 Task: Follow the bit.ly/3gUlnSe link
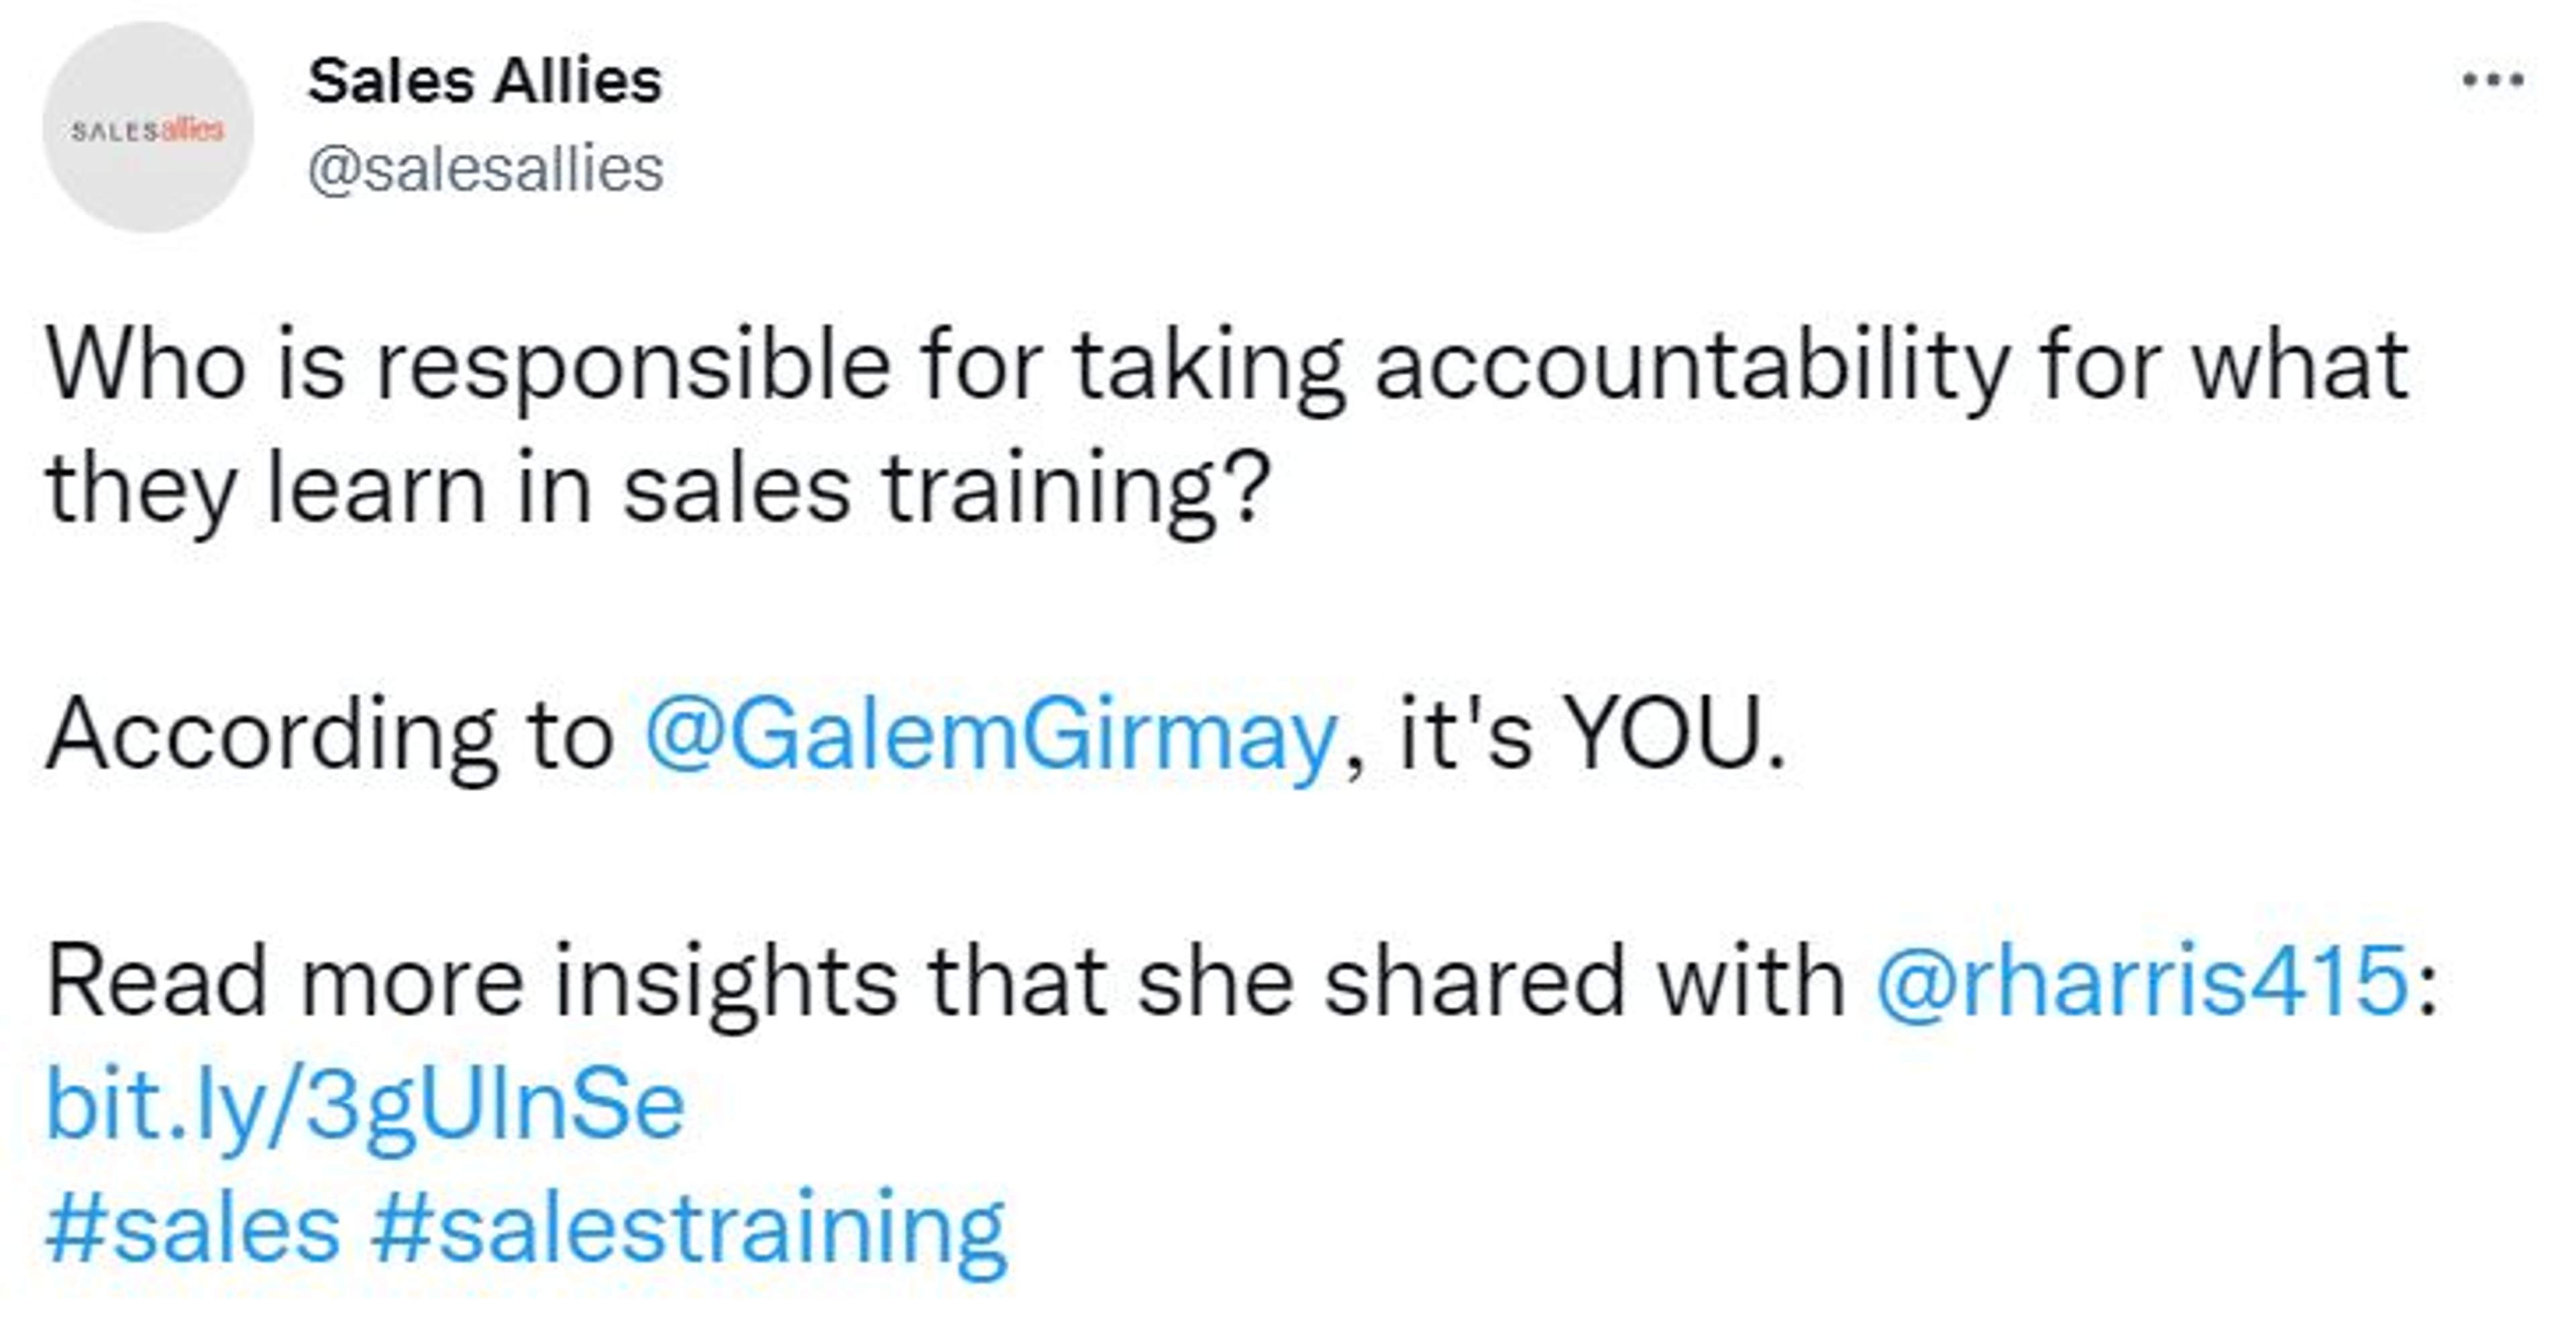pos(366,1105)
